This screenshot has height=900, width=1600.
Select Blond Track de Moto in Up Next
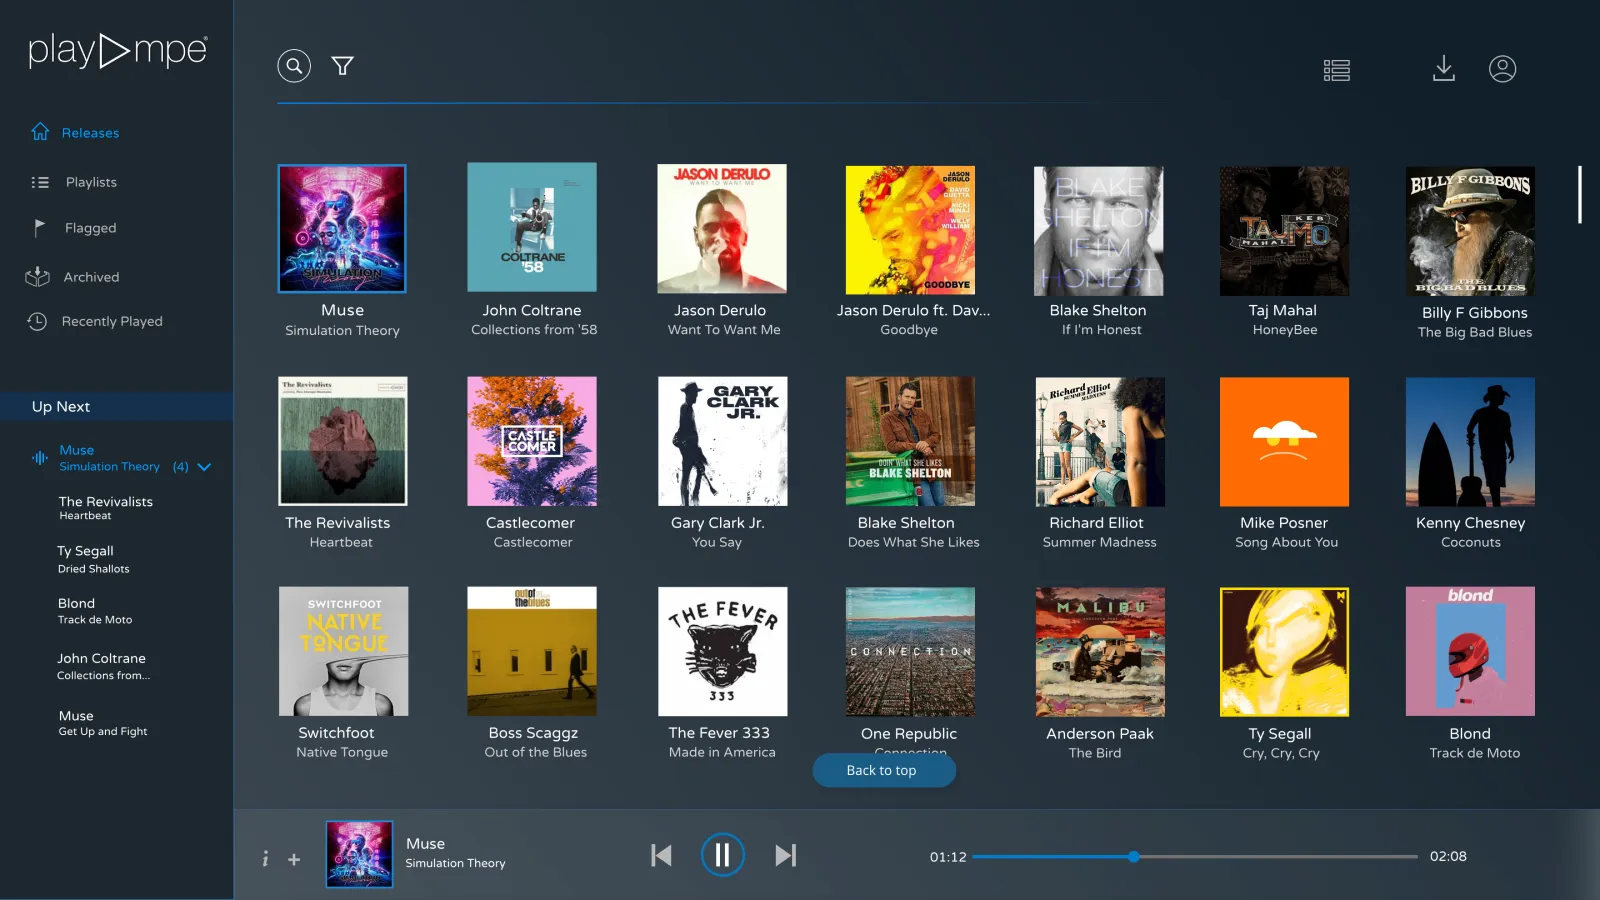pyautogui.click(x=95, y=611)
